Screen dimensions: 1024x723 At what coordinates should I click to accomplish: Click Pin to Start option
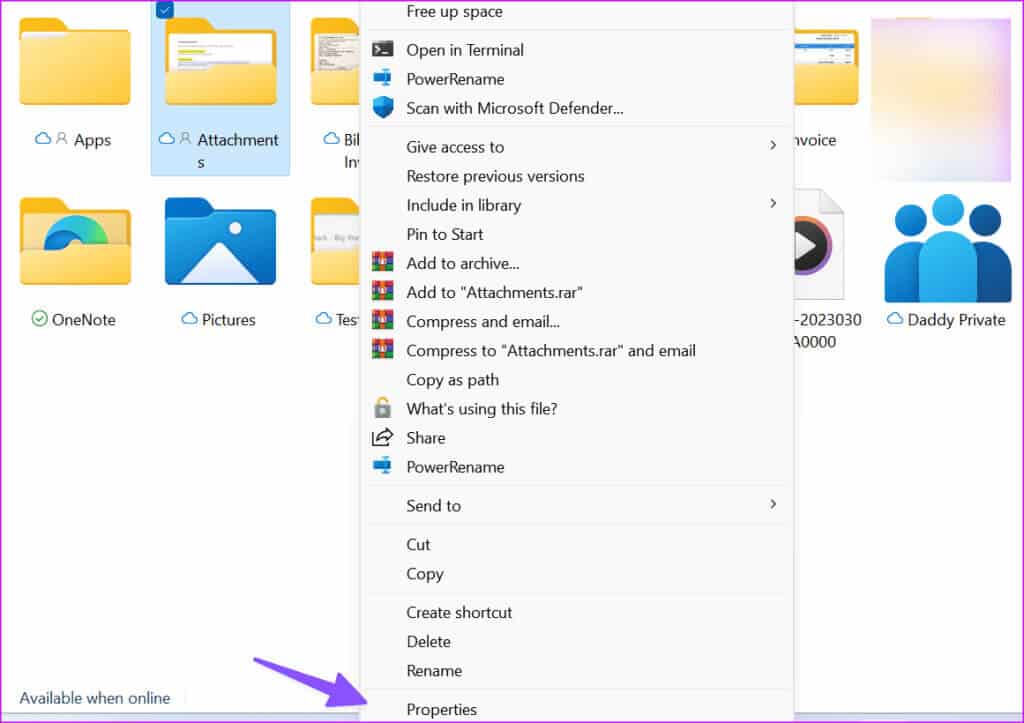[x=444, y=234]
